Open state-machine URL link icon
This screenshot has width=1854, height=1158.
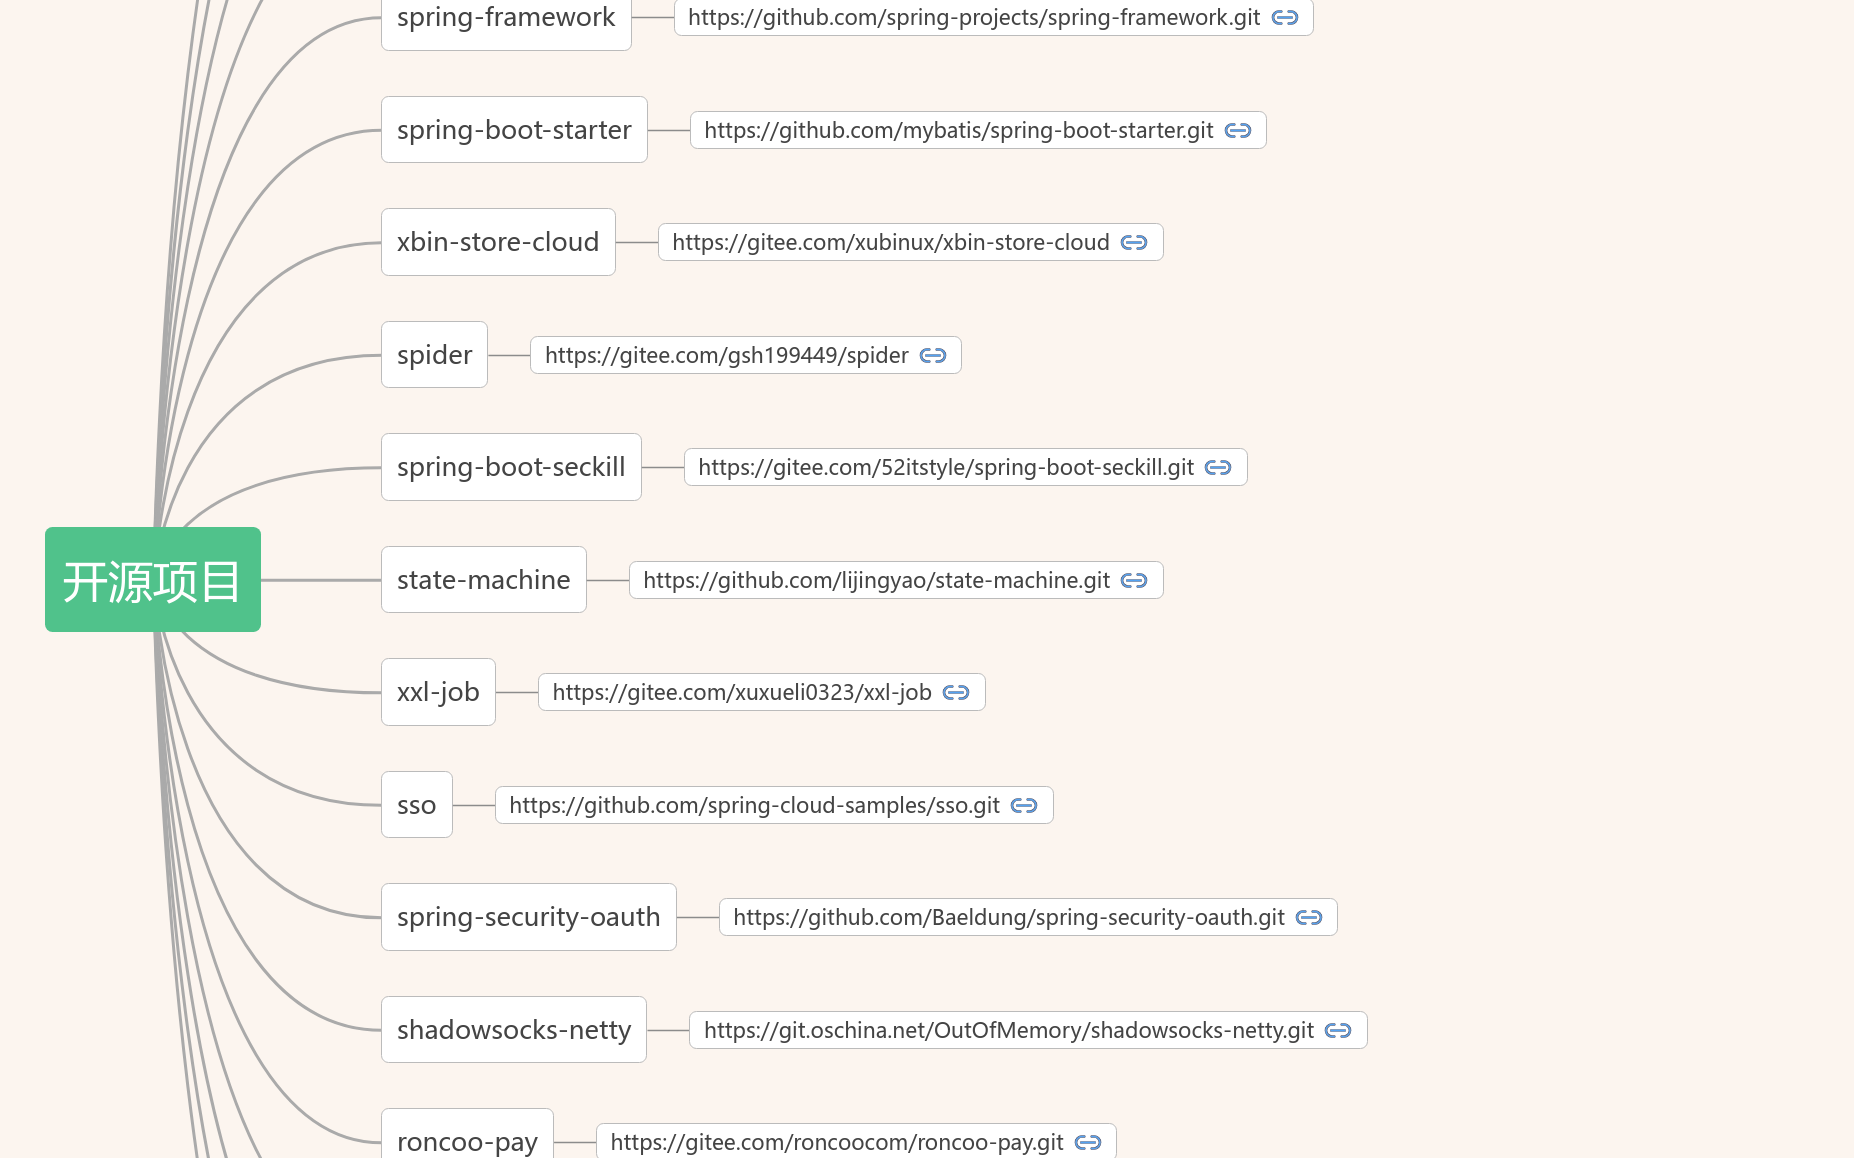(x=1134, y=581)
